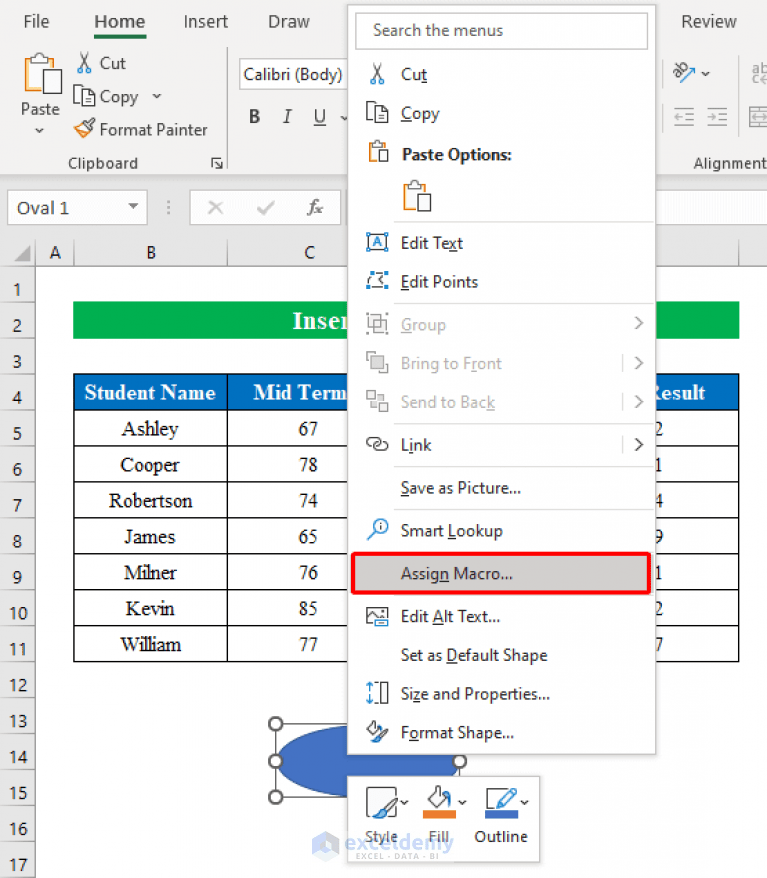This screenshot has height=878, width=767.
Task: Click the Orientation text angle icon
Action: (x=684, y=72)
